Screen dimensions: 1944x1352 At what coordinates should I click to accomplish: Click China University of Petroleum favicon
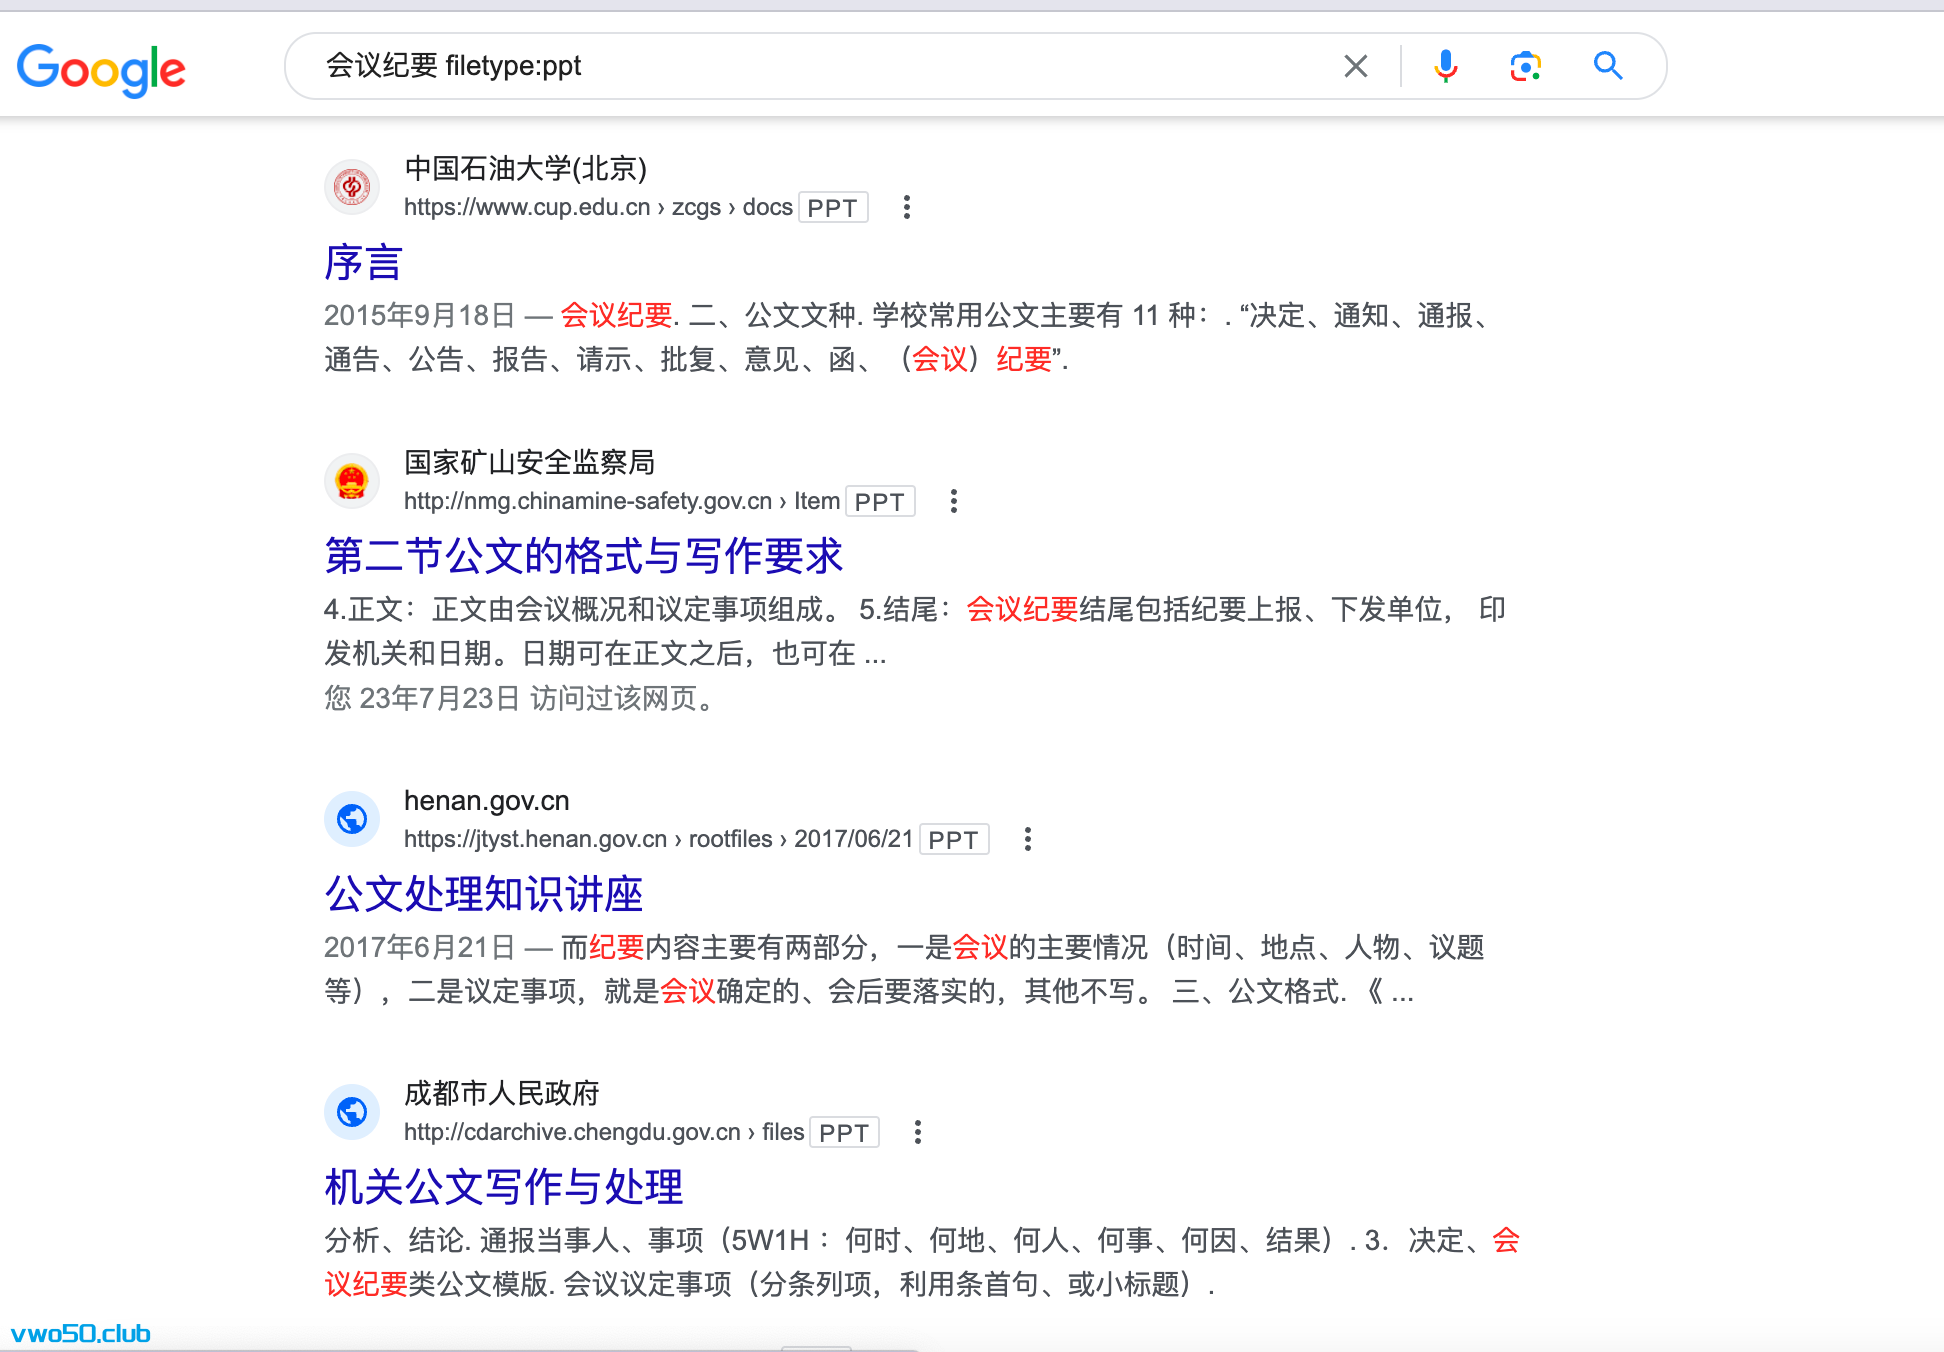pos(352,187)
